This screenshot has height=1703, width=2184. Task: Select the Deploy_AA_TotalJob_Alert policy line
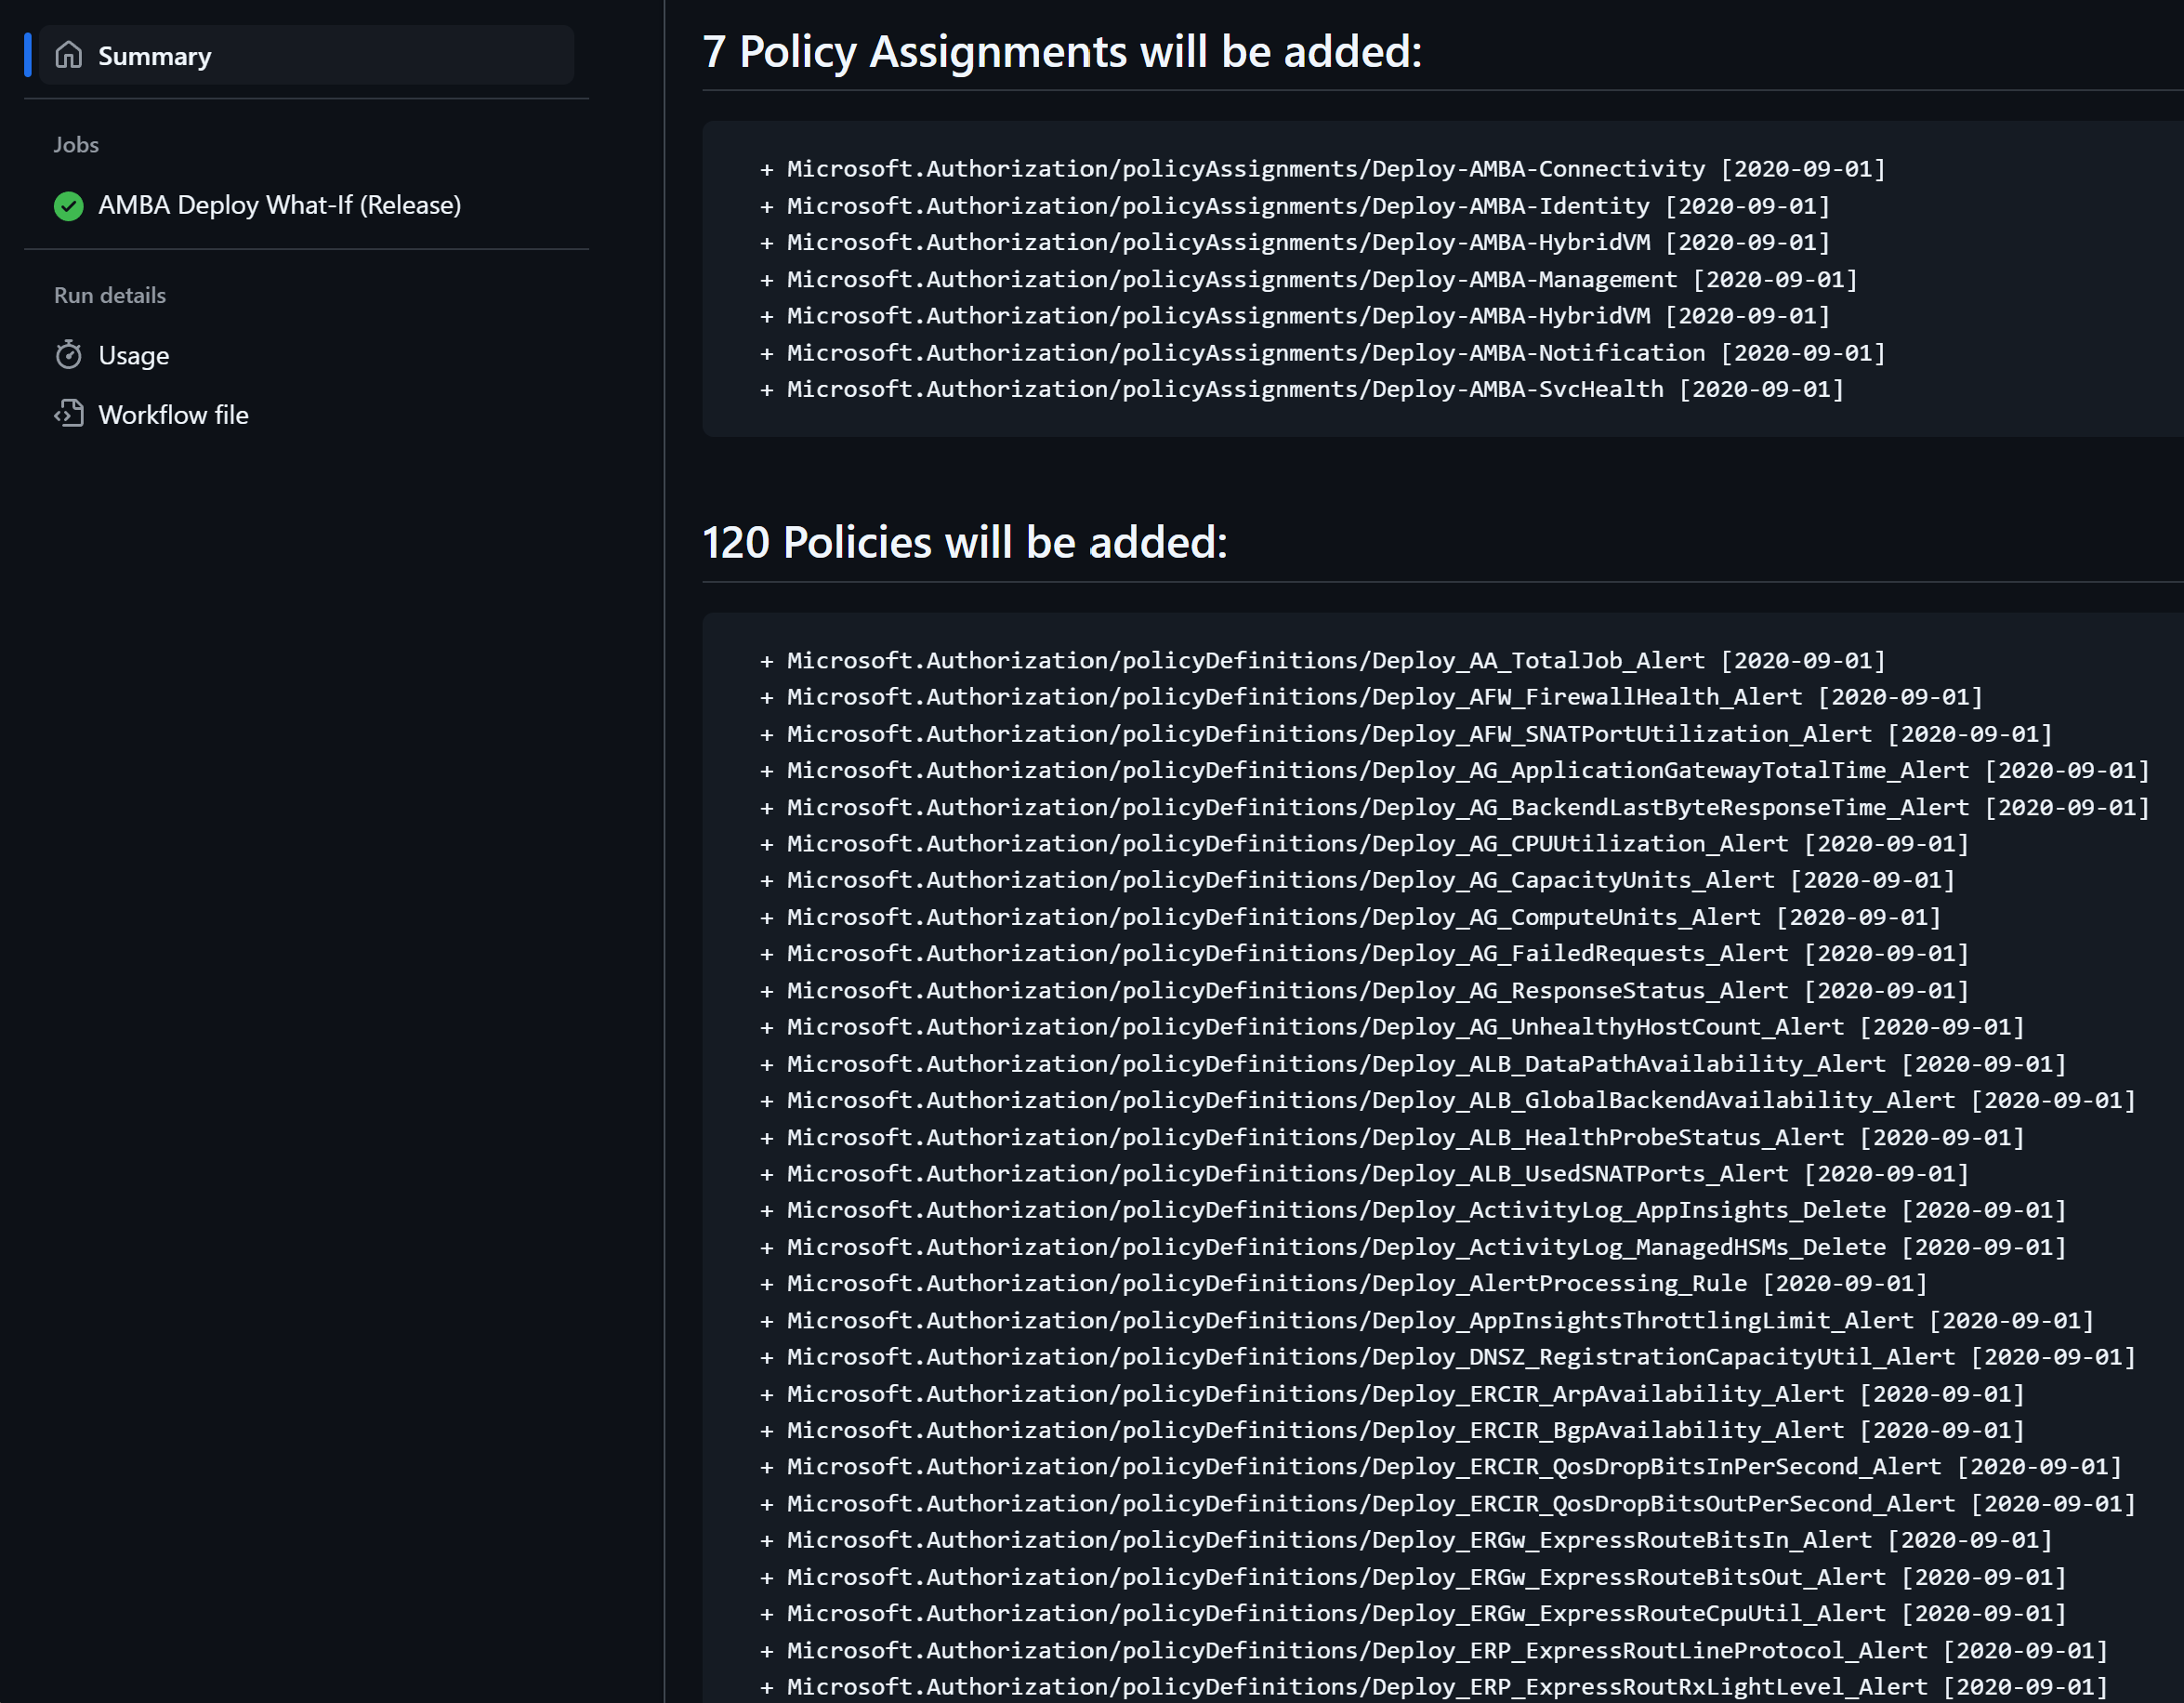point(1323,661)
